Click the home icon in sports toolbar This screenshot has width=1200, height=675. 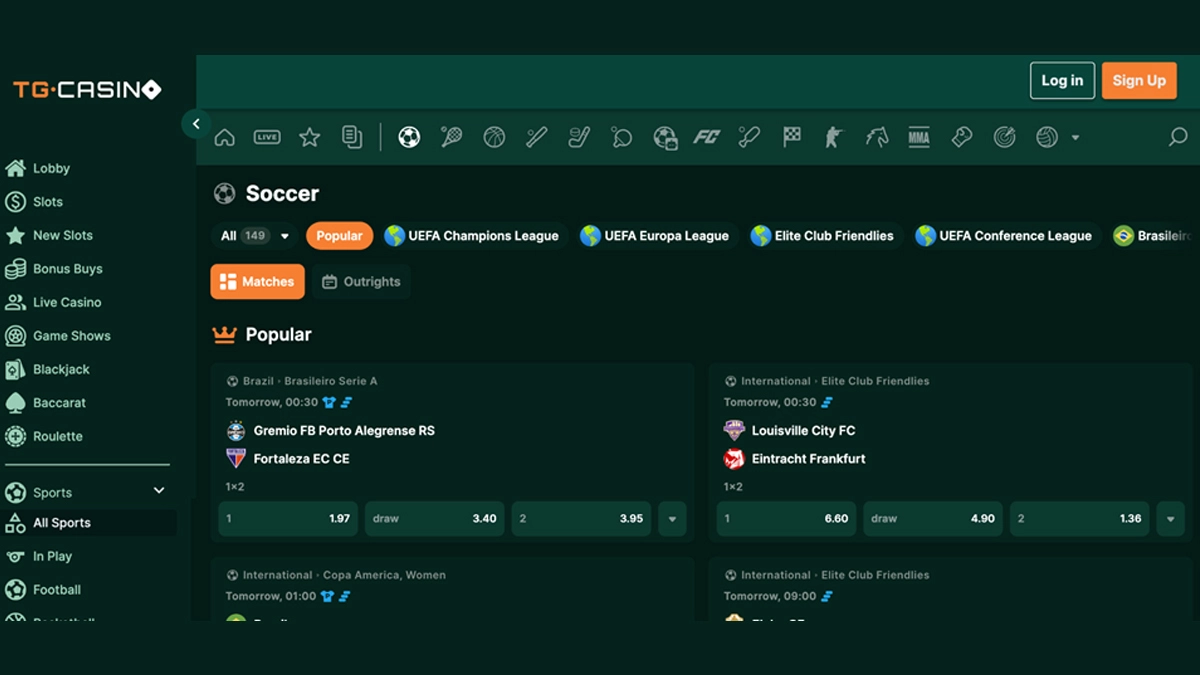(224, 138)
